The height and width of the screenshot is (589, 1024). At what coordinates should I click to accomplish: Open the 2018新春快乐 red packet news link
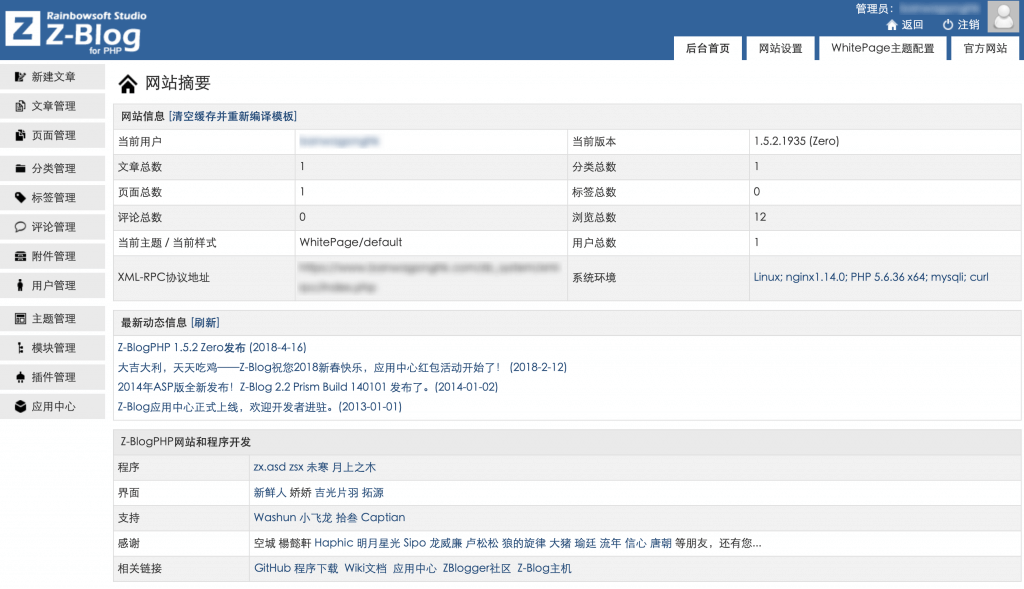click(x=342, y=368)
